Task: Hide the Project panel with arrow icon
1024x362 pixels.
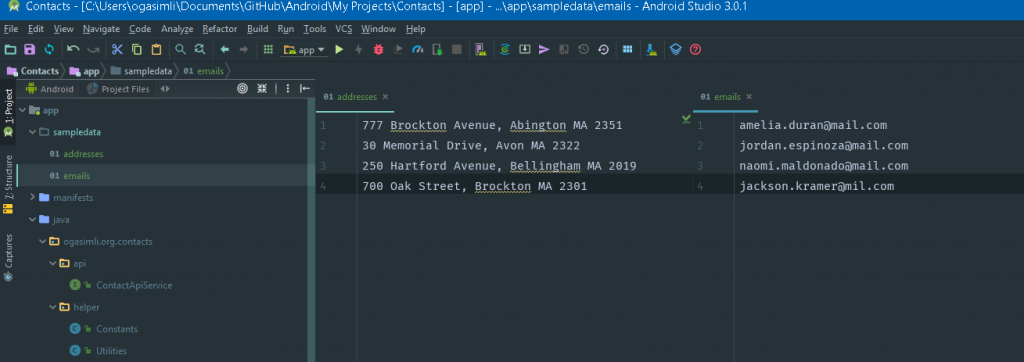Action: pyautogui.click(x=305, y=89)
